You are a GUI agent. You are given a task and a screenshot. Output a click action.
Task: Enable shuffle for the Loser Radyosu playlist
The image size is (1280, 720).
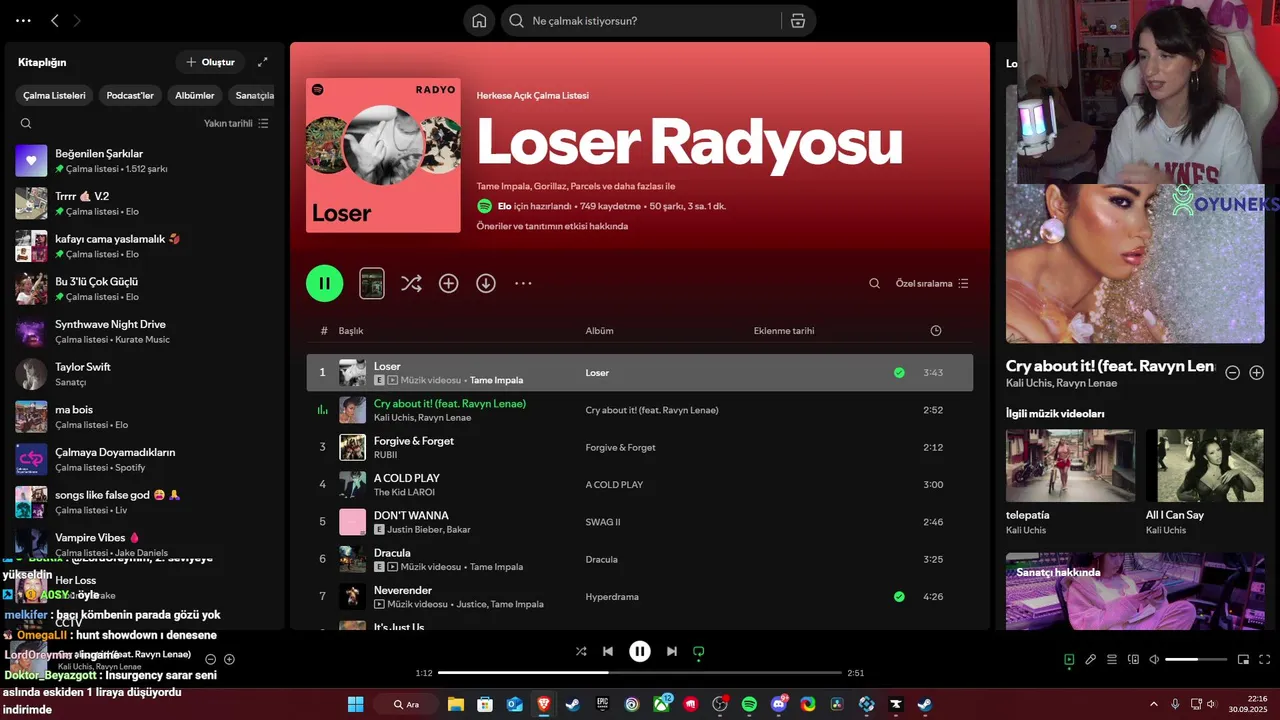411,283
